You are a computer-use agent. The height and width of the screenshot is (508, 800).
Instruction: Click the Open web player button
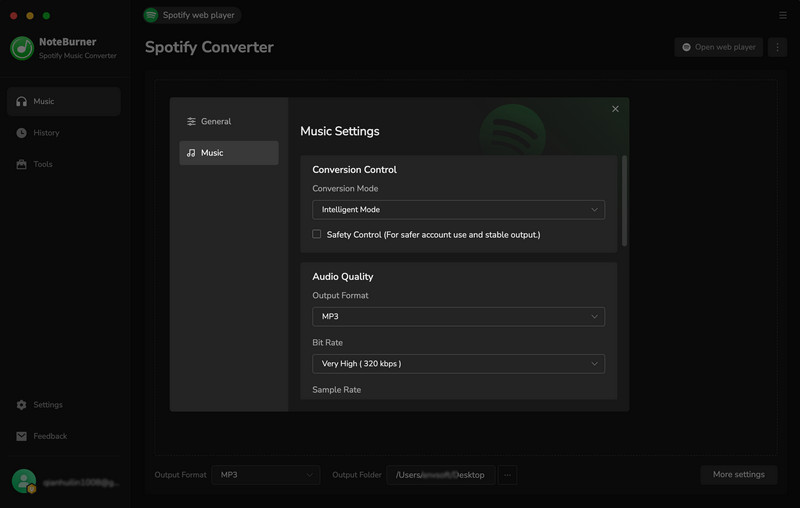pyautogui.click(x=718, y=47)
